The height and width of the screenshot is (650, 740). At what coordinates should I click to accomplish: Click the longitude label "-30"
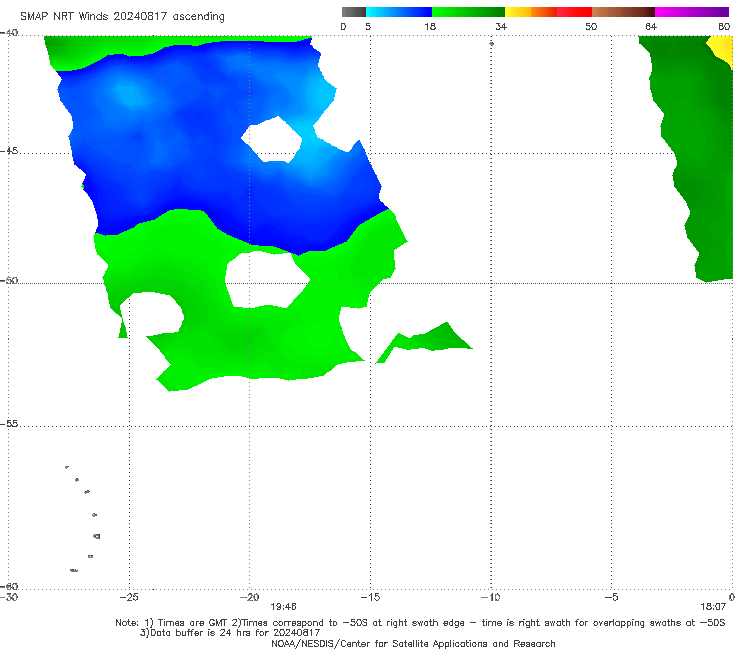9,597
